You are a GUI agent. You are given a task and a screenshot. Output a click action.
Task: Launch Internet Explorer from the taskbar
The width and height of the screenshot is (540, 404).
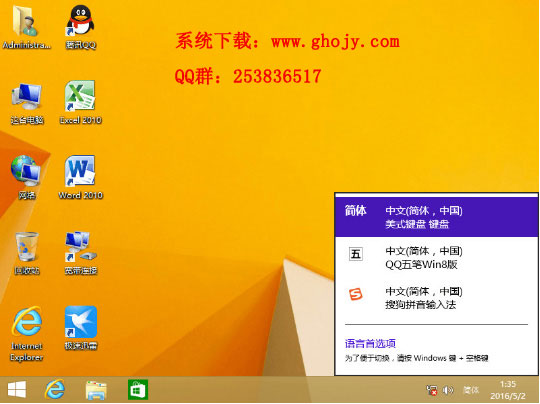55,390
